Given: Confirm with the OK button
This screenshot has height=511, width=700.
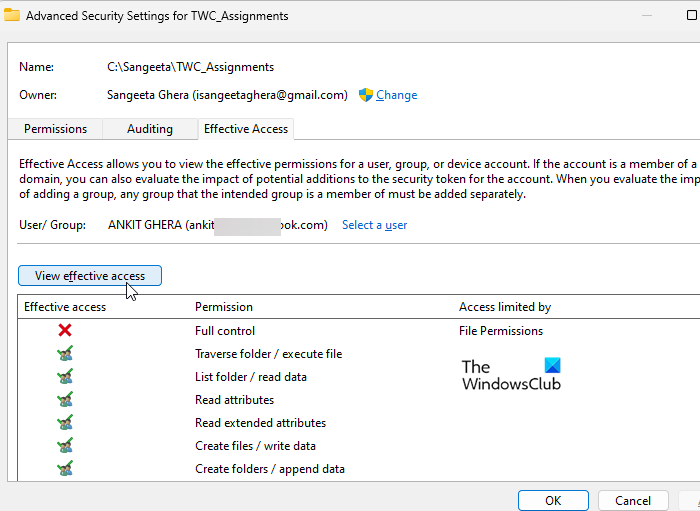Looking at the screenshot, I should (x=553, y=500).
